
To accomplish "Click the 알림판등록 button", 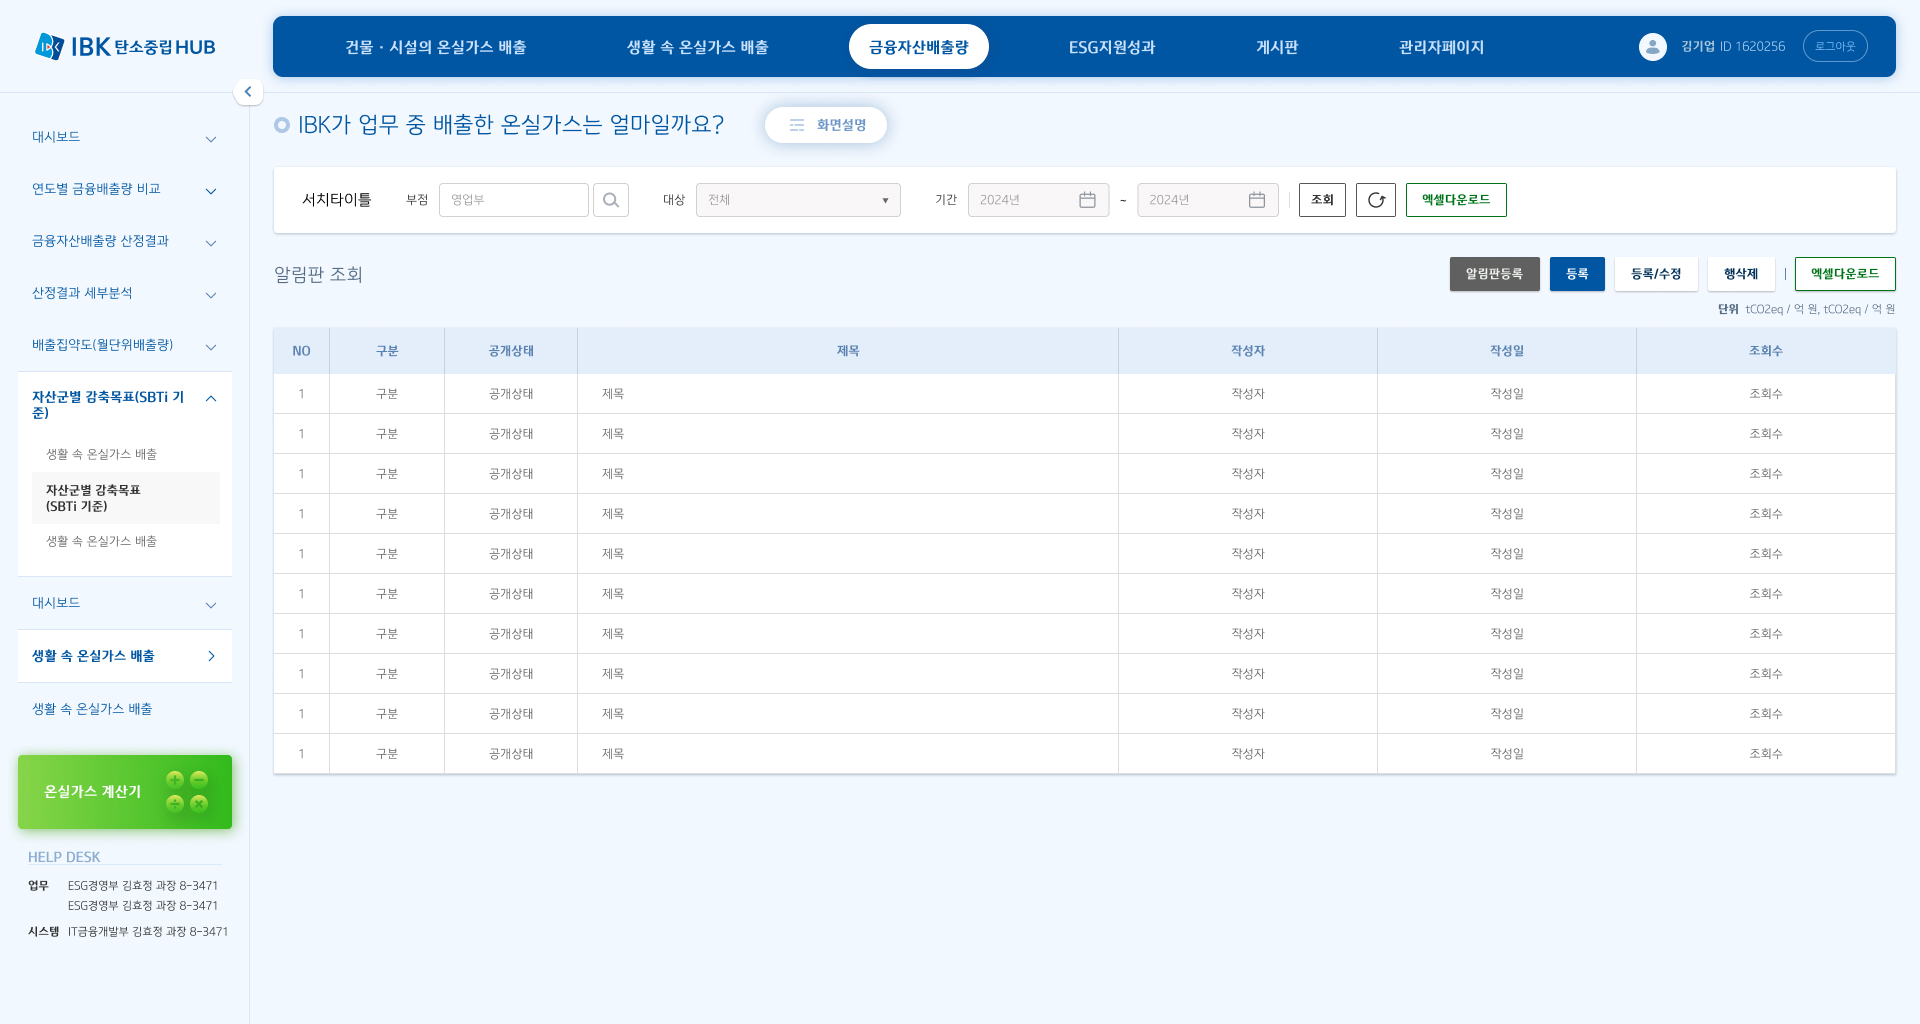I will tap(1494, 274).
